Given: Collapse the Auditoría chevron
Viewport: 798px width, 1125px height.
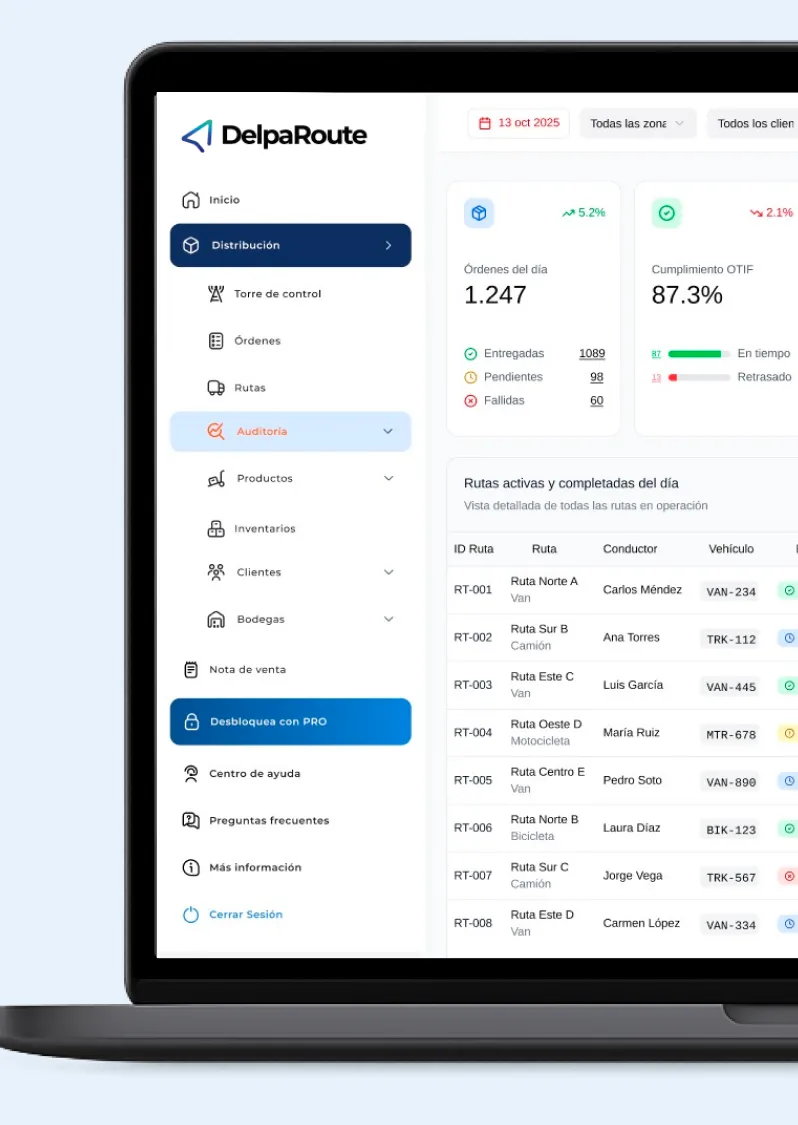Looking at the screenshot, I should point(388,431).
